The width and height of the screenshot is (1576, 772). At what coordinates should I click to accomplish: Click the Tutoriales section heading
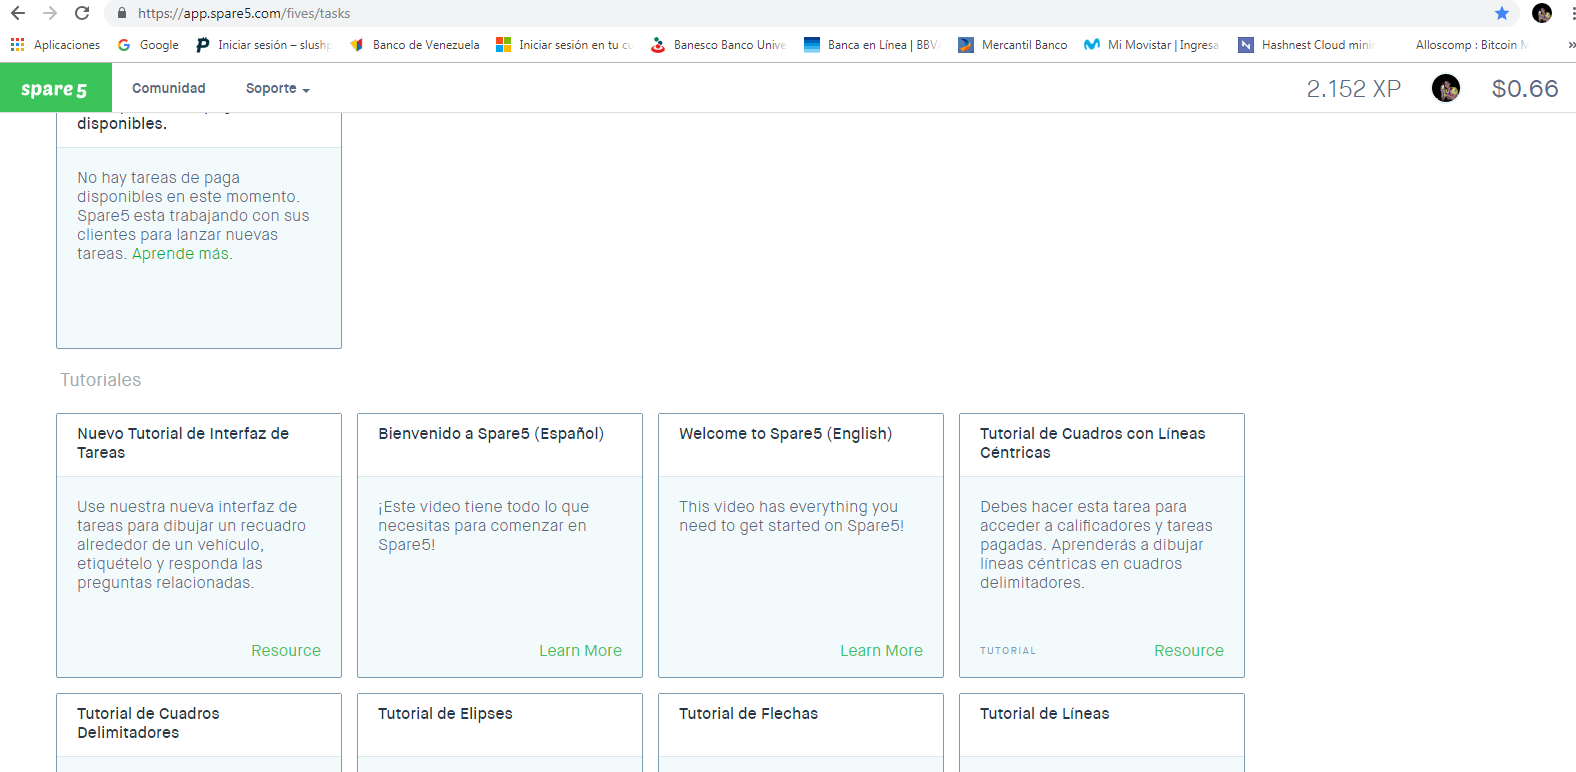point(101,380)
